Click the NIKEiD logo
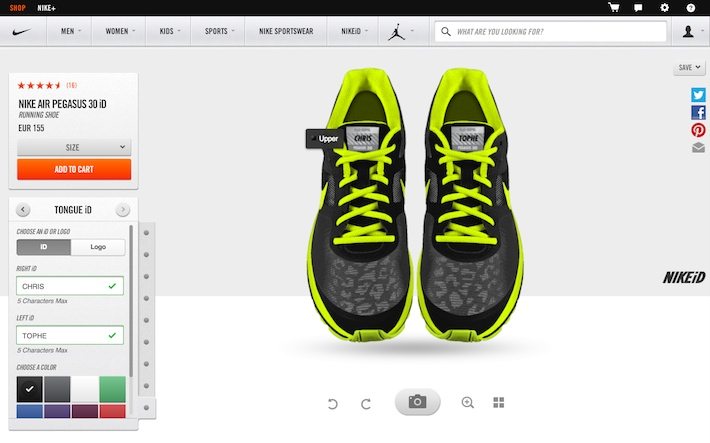This screenshot has width=710, height=443. tap(684, 277)
